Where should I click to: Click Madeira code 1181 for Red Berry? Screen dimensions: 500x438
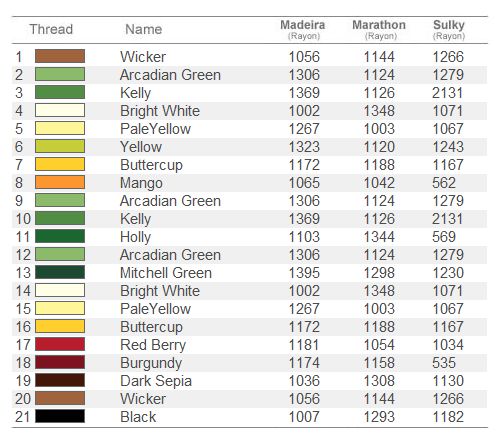(x=304, y=345)
